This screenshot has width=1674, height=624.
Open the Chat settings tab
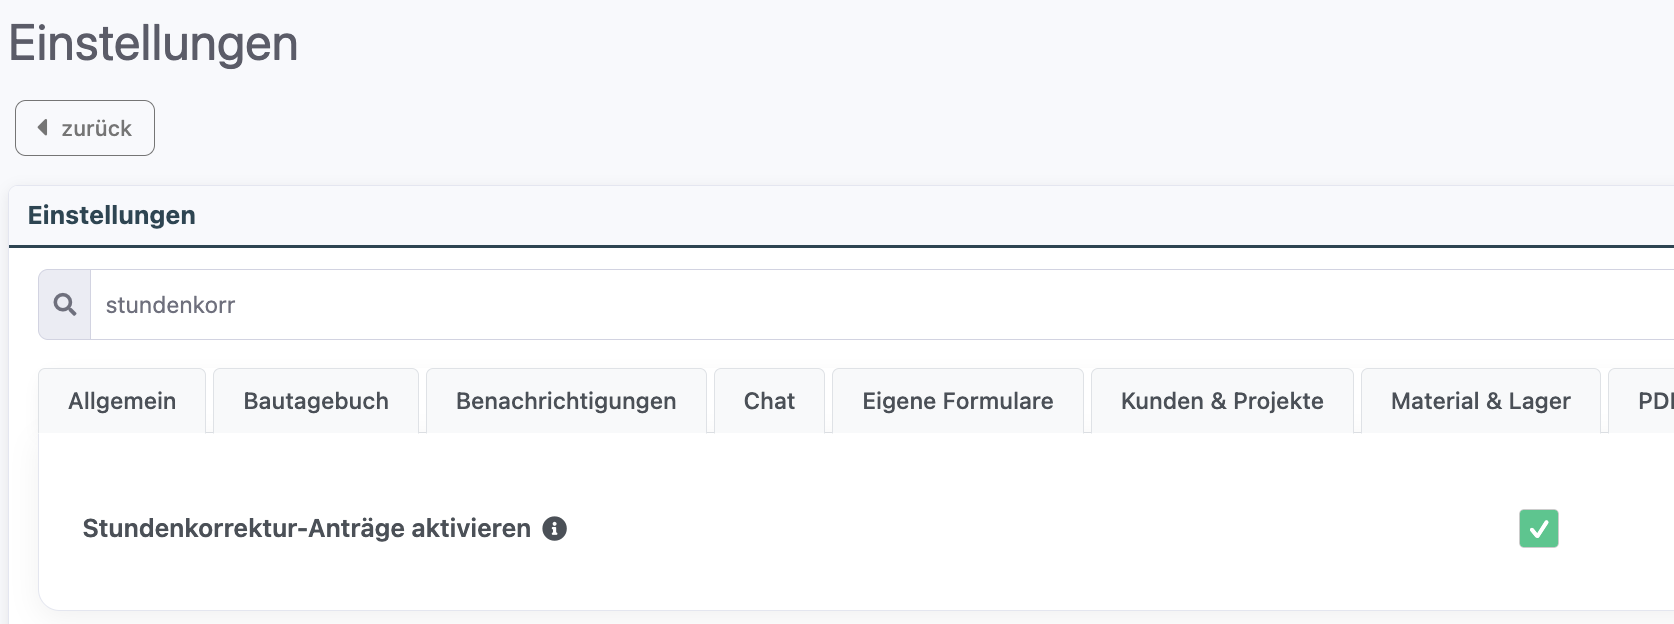(769, 401)
